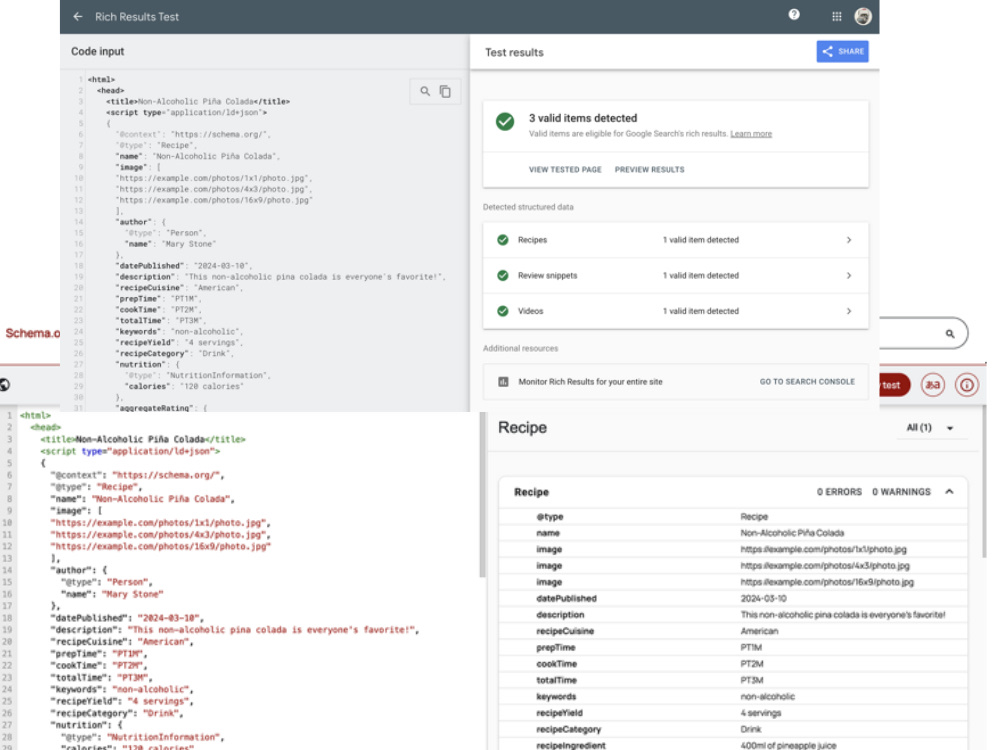Screen dimensions: 1000x750
Task: Open the Google apps grid icon
Action: [837, 17]
